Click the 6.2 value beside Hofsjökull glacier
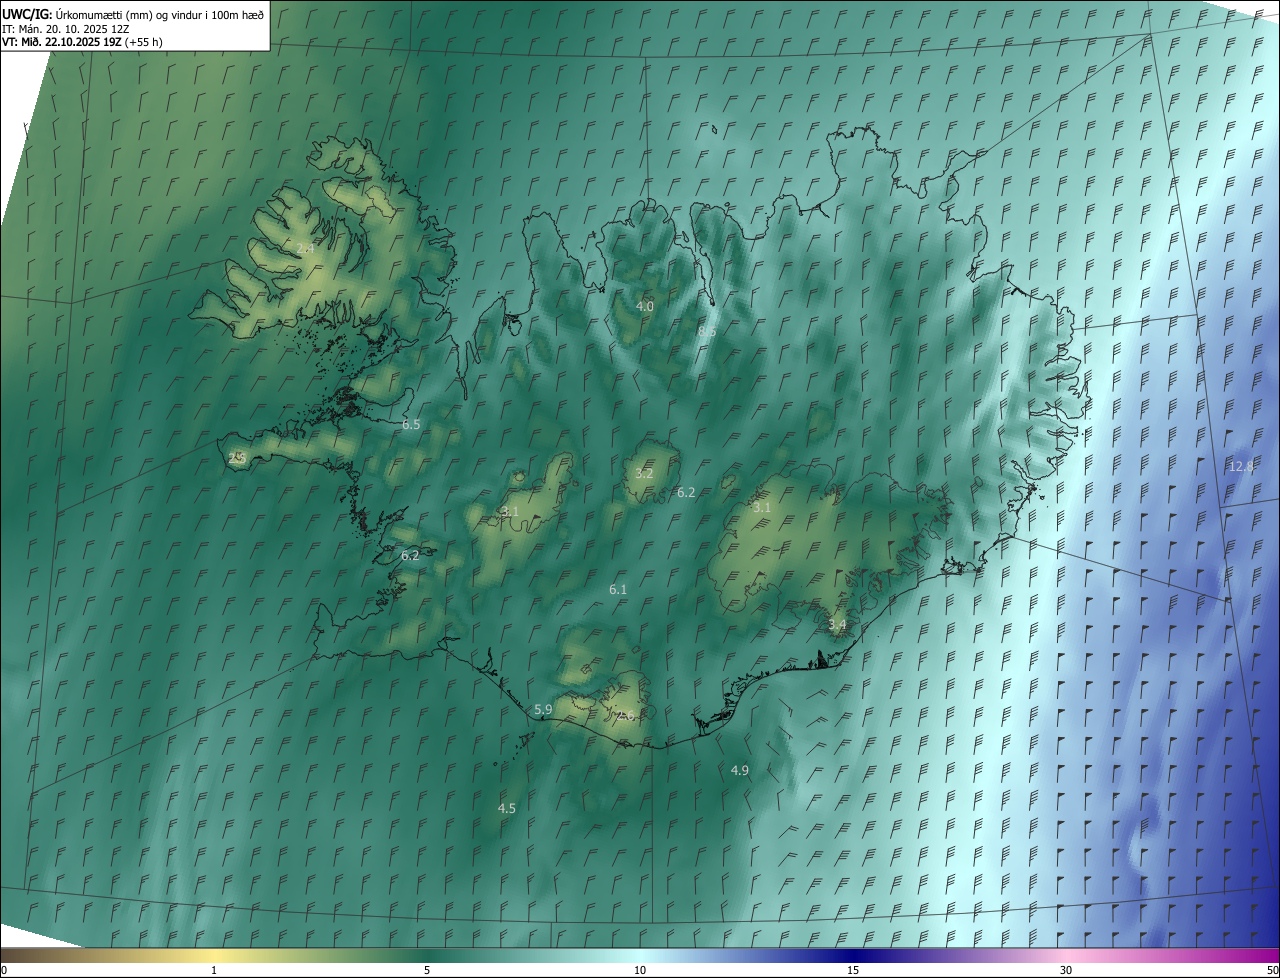The width and height of the screenshot is (1280, 978). (x=686, y=492)
